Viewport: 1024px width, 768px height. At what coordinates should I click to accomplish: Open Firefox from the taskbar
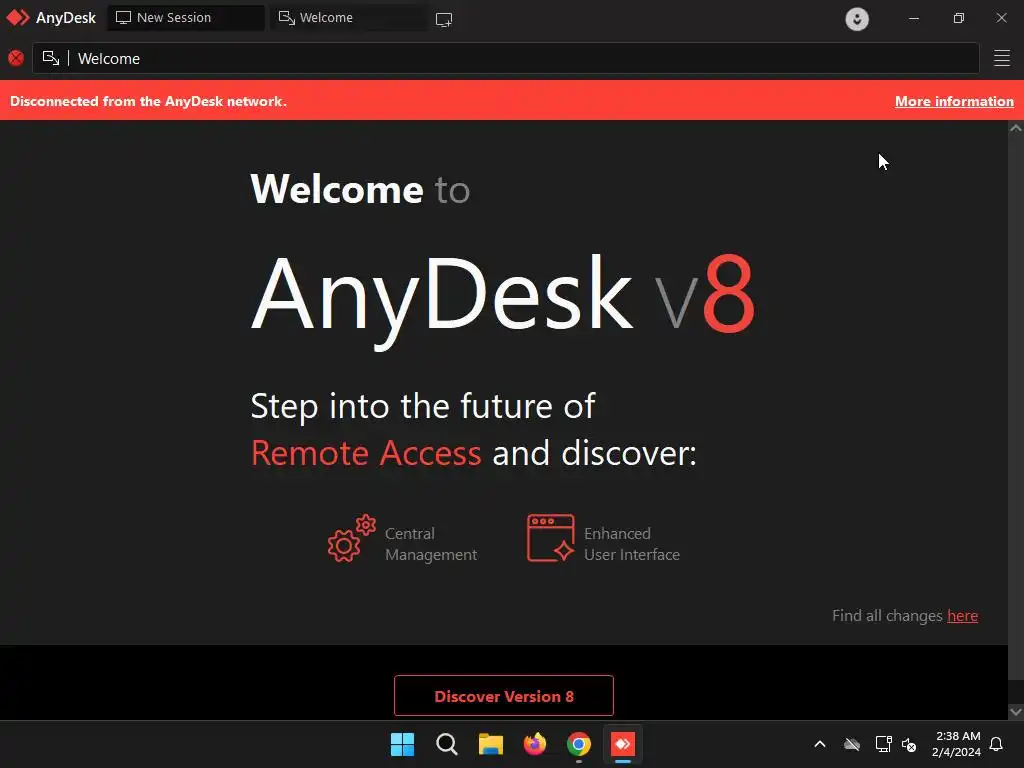[x=535, y=744]
